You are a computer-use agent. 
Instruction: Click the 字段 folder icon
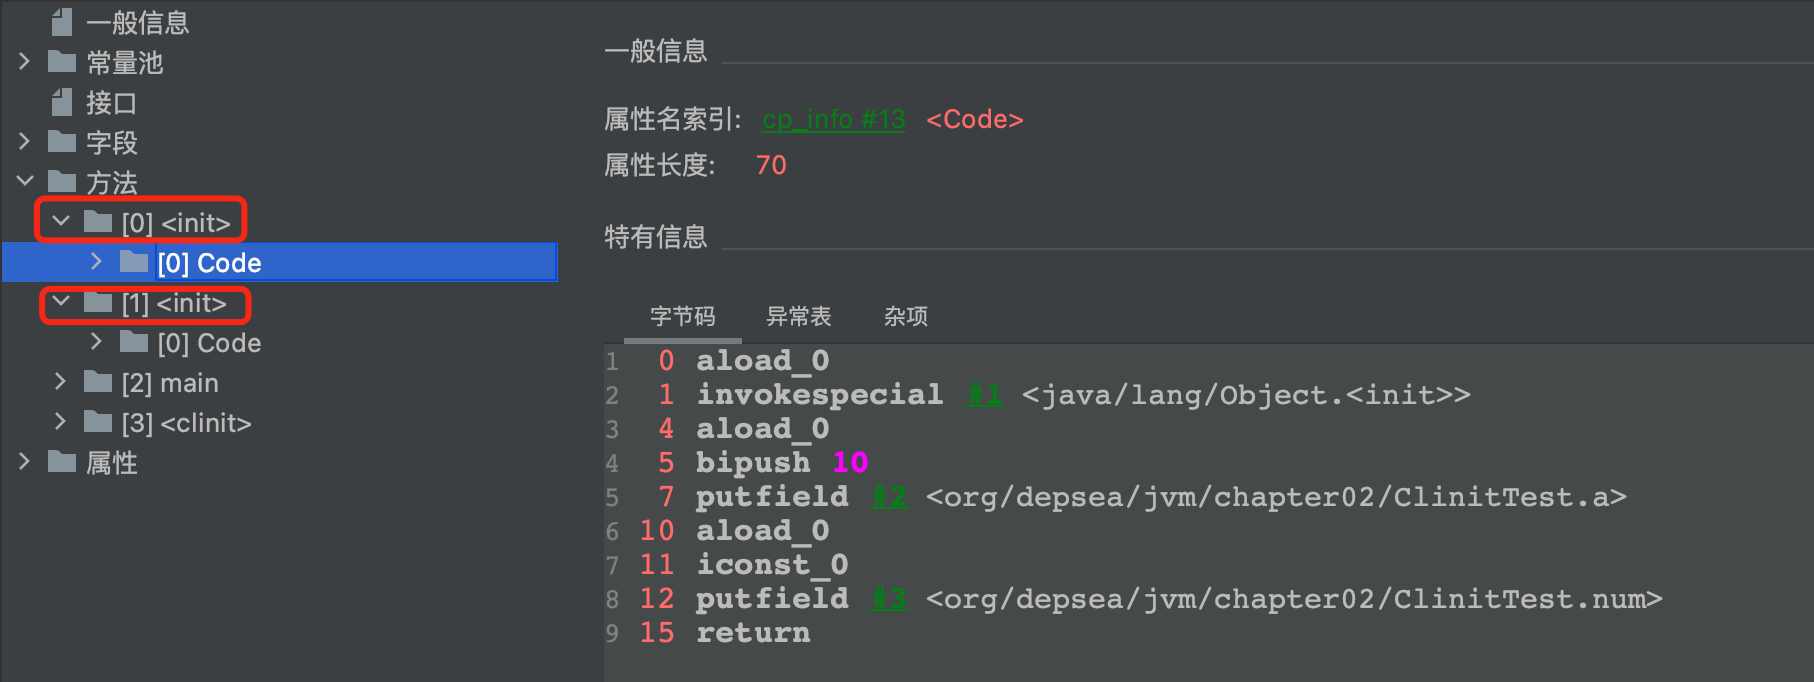tap(62, 142)
